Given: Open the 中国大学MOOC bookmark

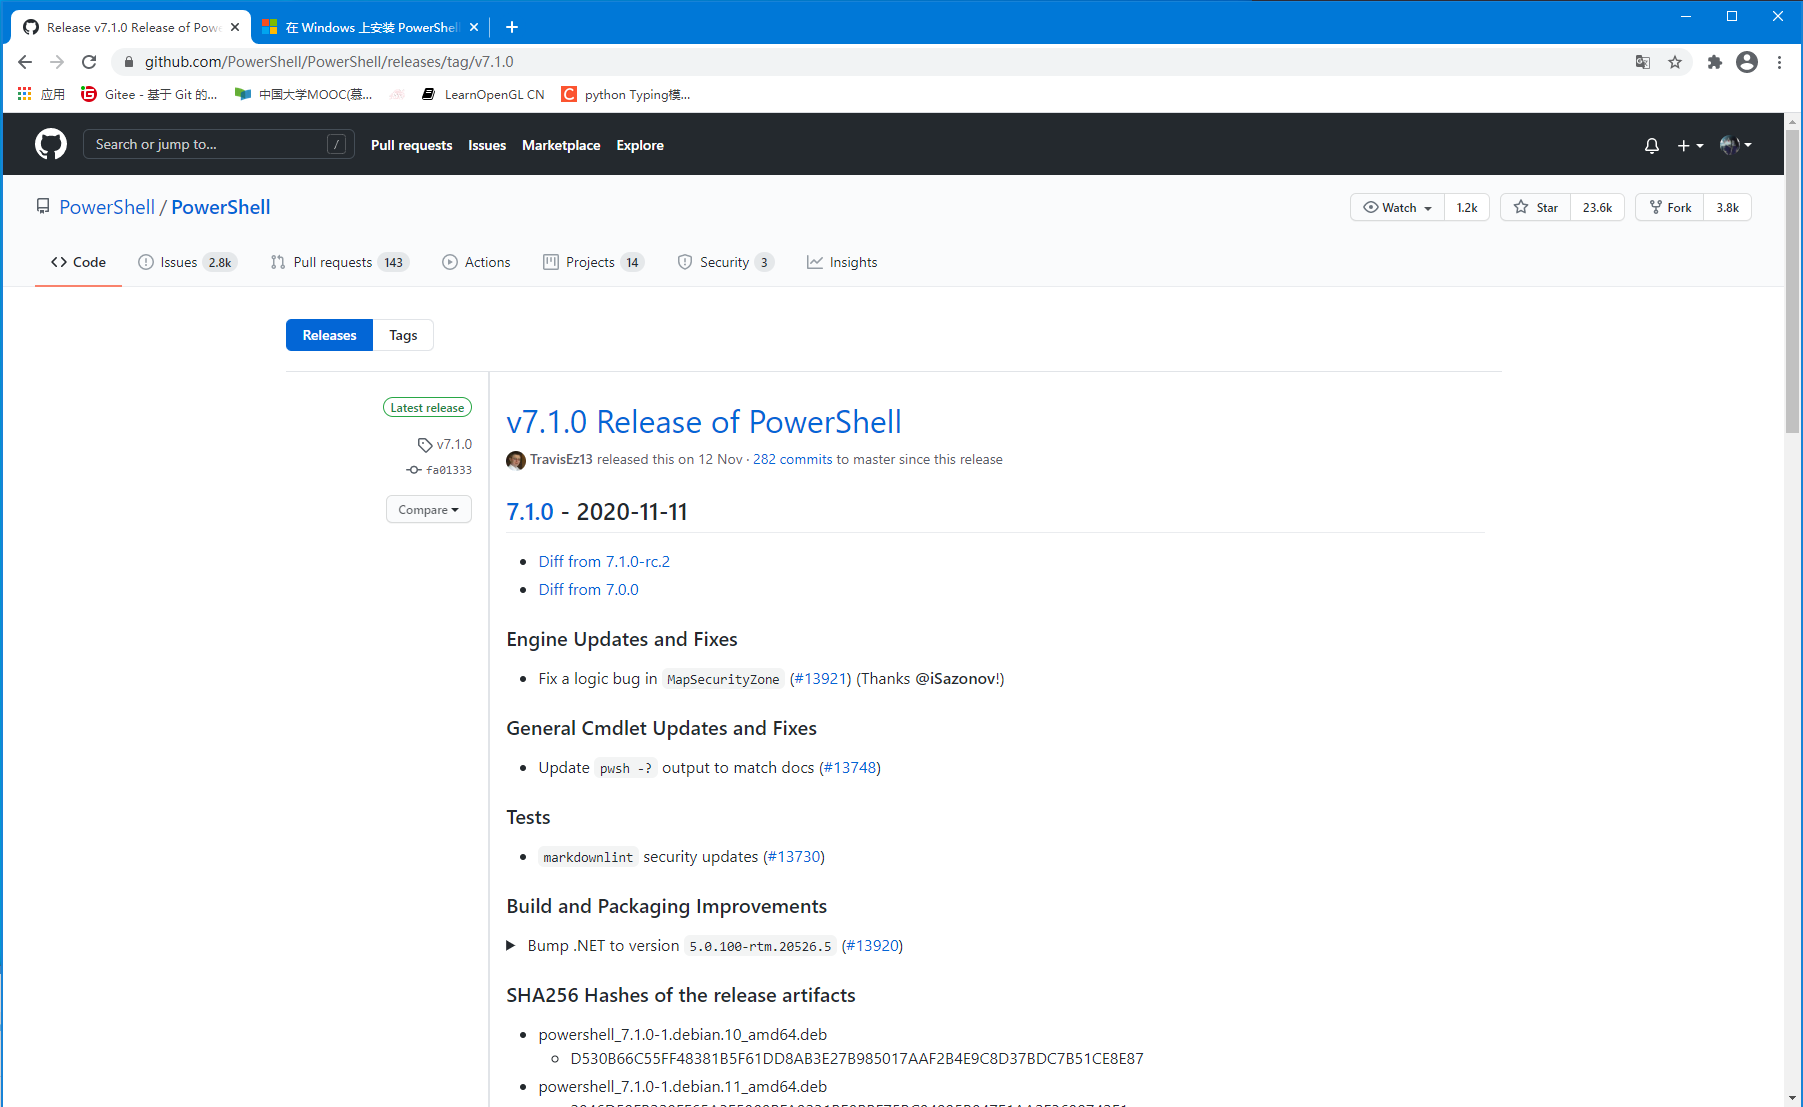Looking at the screenshot, I should [304, 94].
